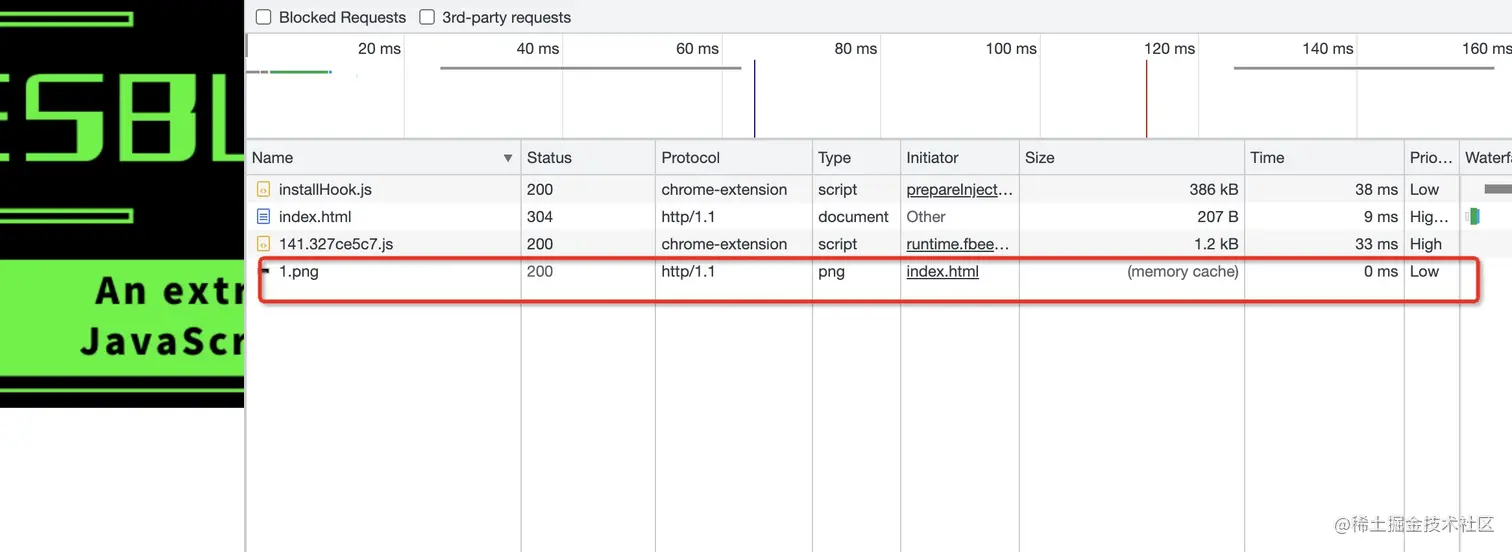
Task: Sort by the Time column header
Action: coord(1324,157)
